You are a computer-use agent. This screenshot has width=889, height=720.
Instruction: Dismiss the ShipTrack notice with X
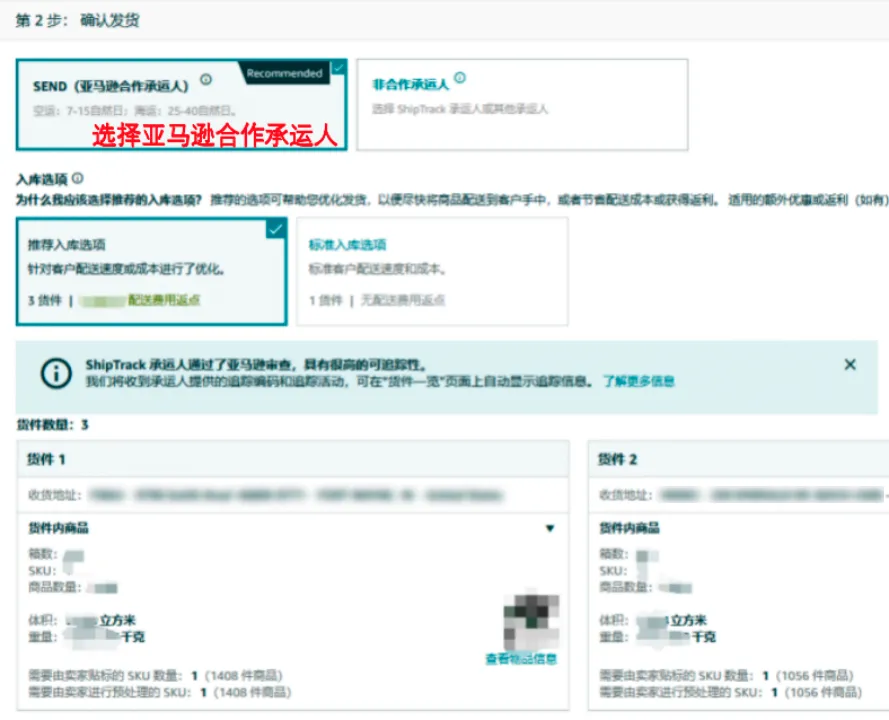coord(850,365)
